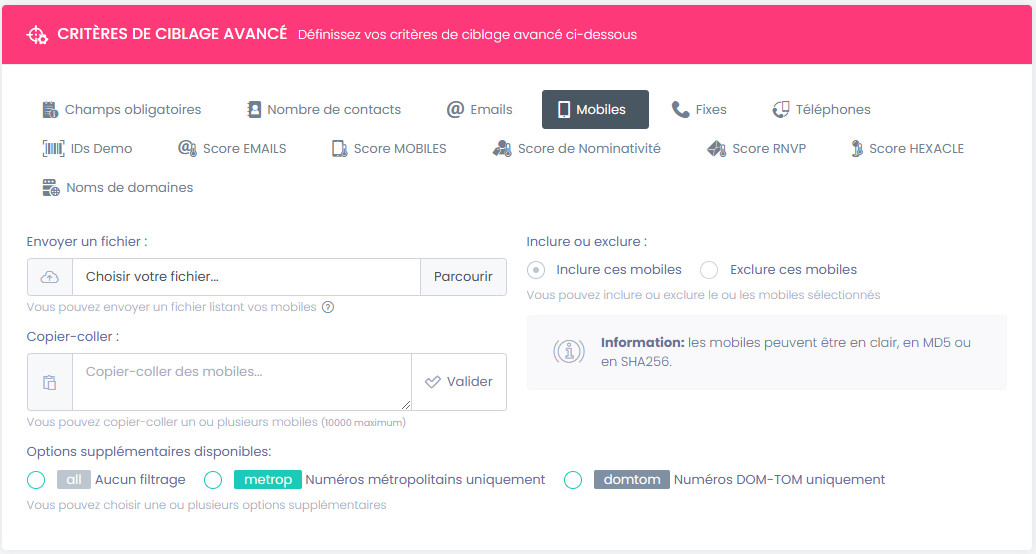Click the help icon beside file upload hint

[x=328, y=307]
